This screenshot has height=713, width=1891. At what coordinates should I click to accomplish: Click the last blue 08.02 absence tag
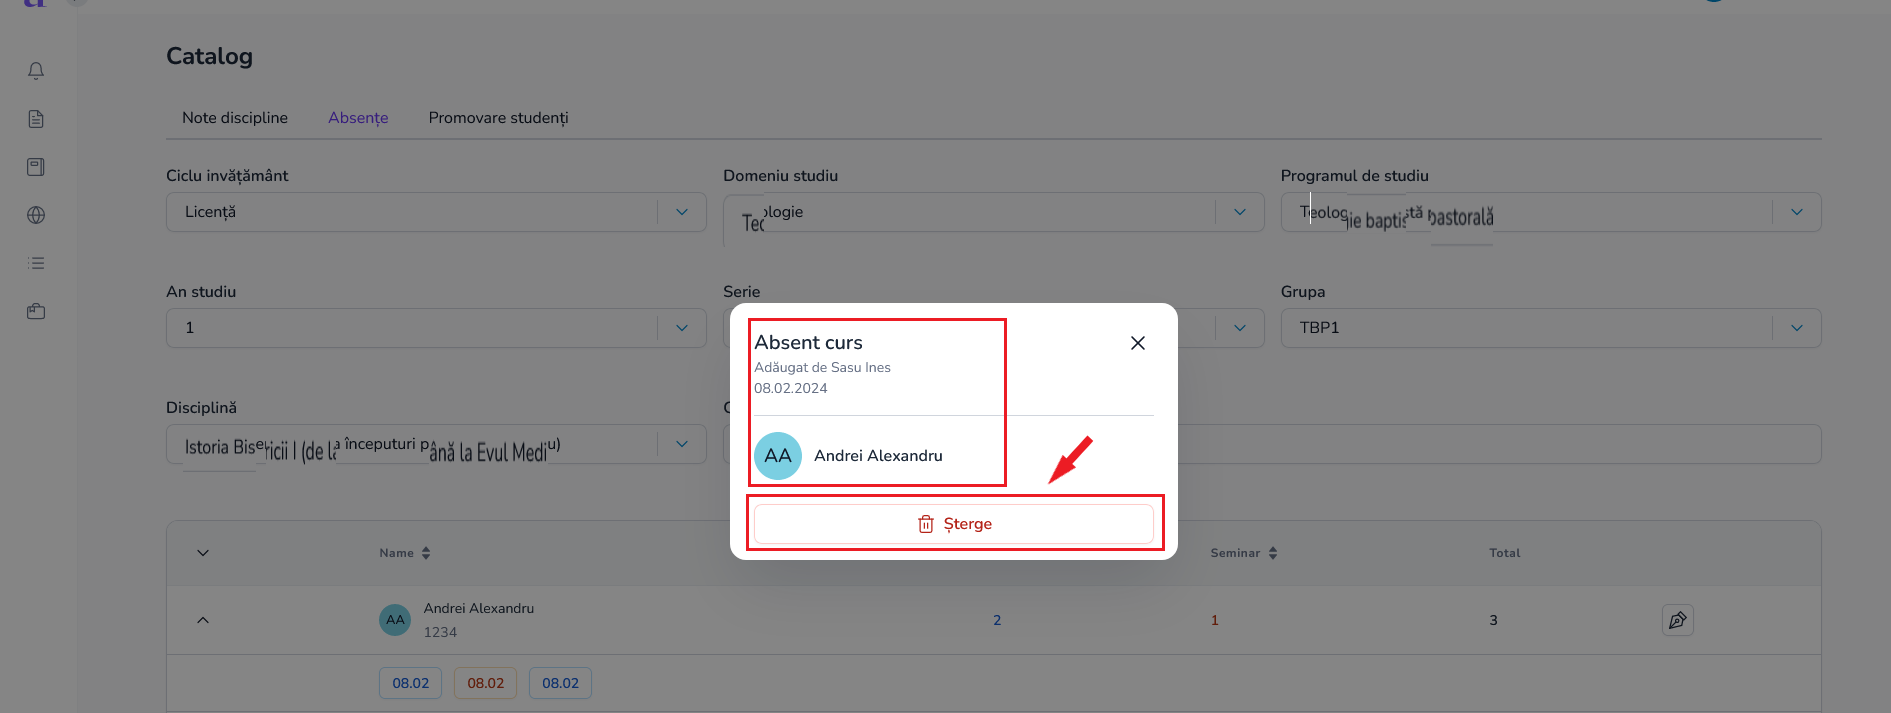[x=560, y=683]
